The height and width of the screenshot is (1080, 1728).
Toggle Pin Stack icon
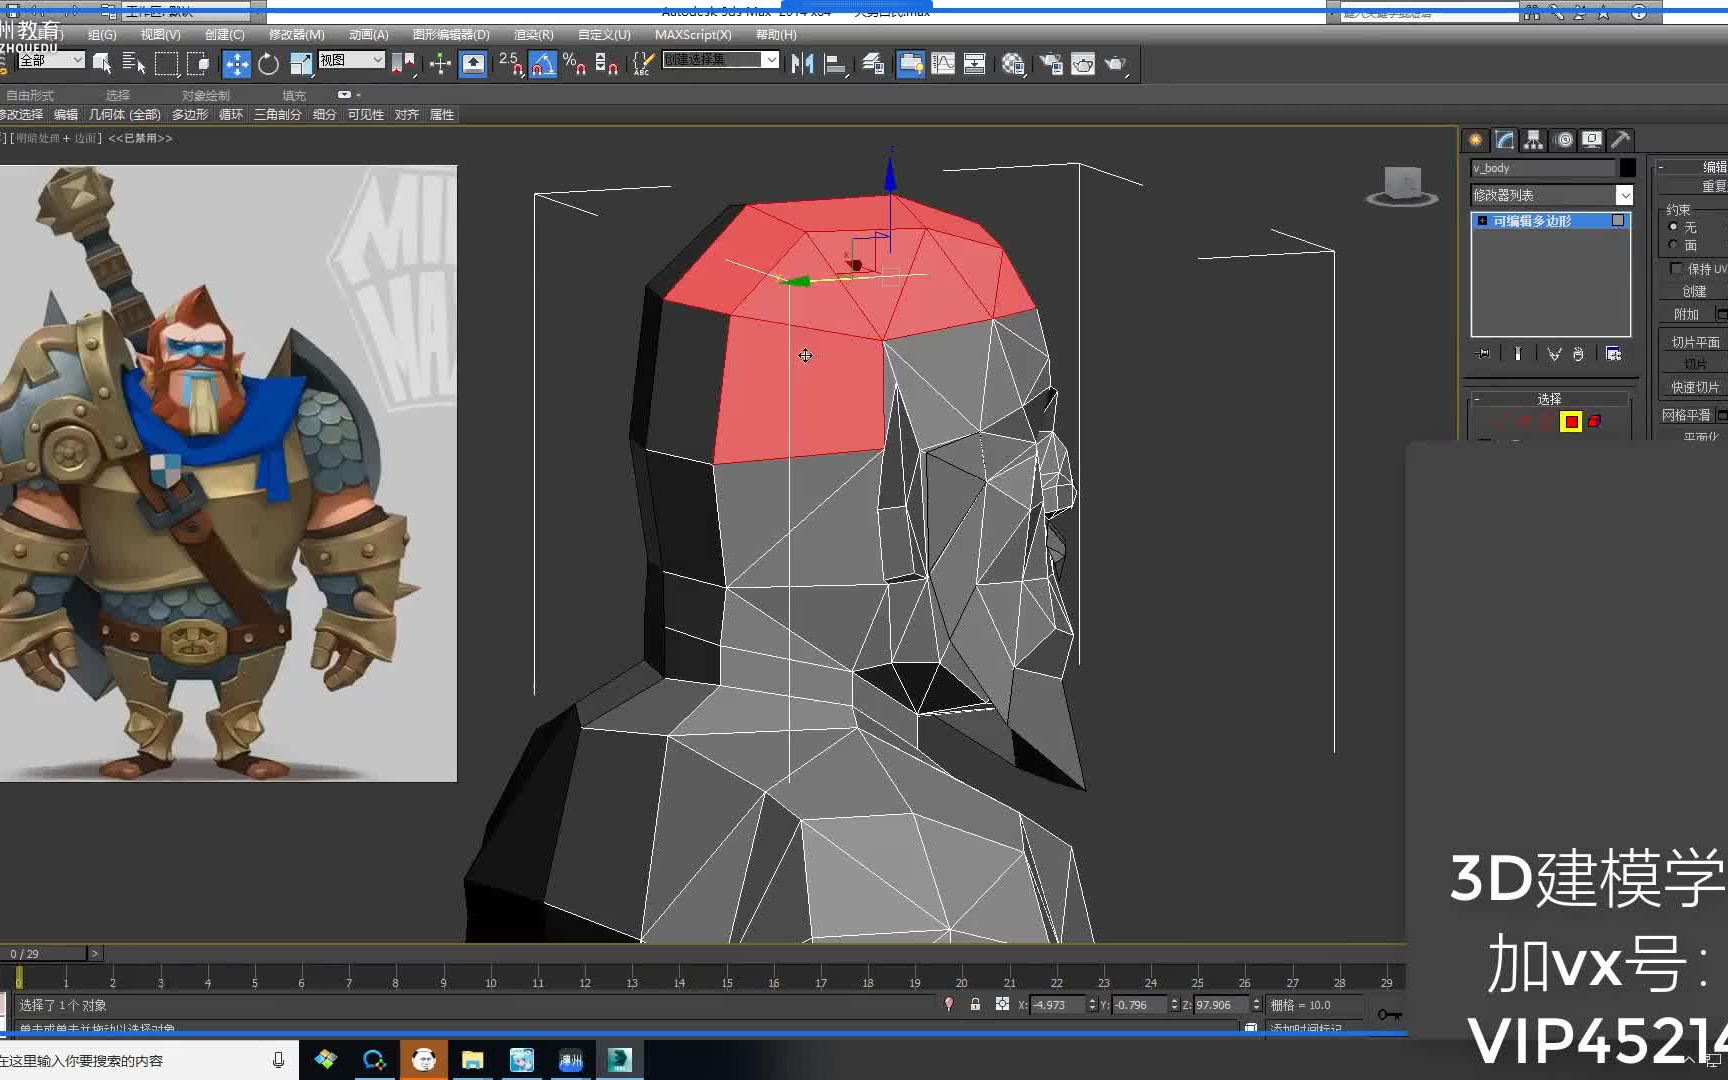point(1484,354)
